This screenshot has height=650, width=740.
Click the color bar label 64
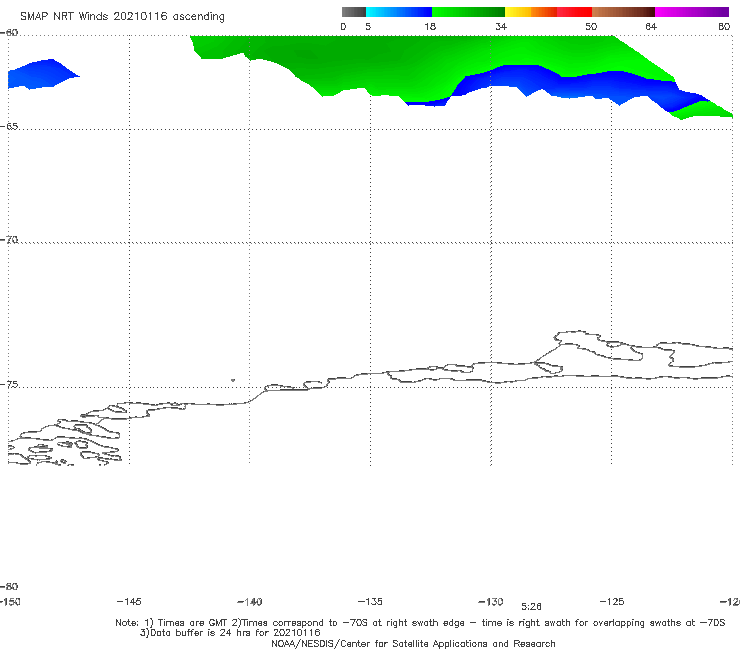[651, 27]
